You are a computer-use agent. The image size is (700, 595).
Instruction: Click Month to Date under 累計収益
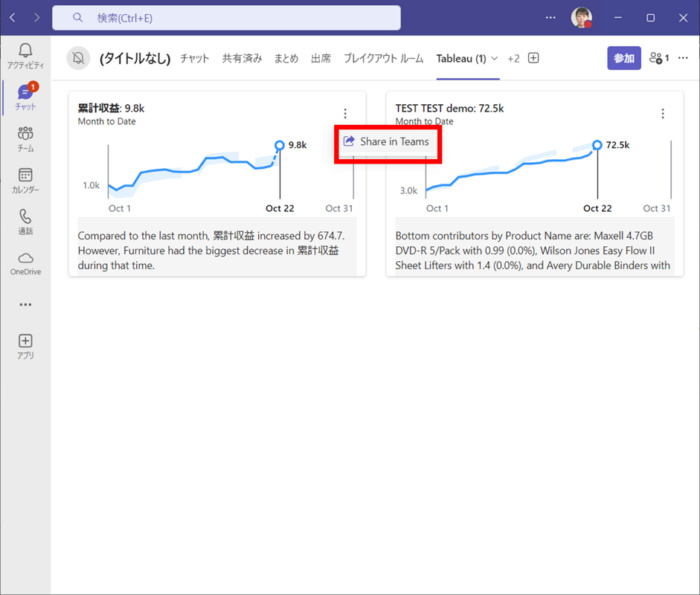107,121
